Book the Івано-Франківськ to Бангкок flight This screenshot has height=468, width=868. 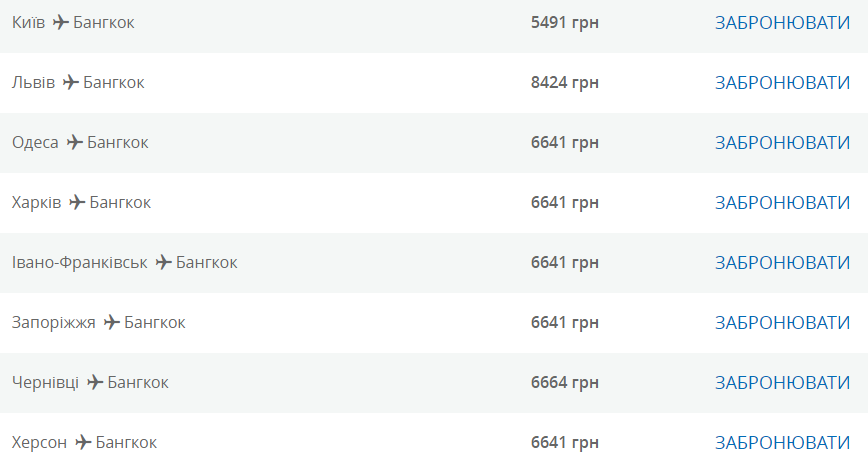782,262
